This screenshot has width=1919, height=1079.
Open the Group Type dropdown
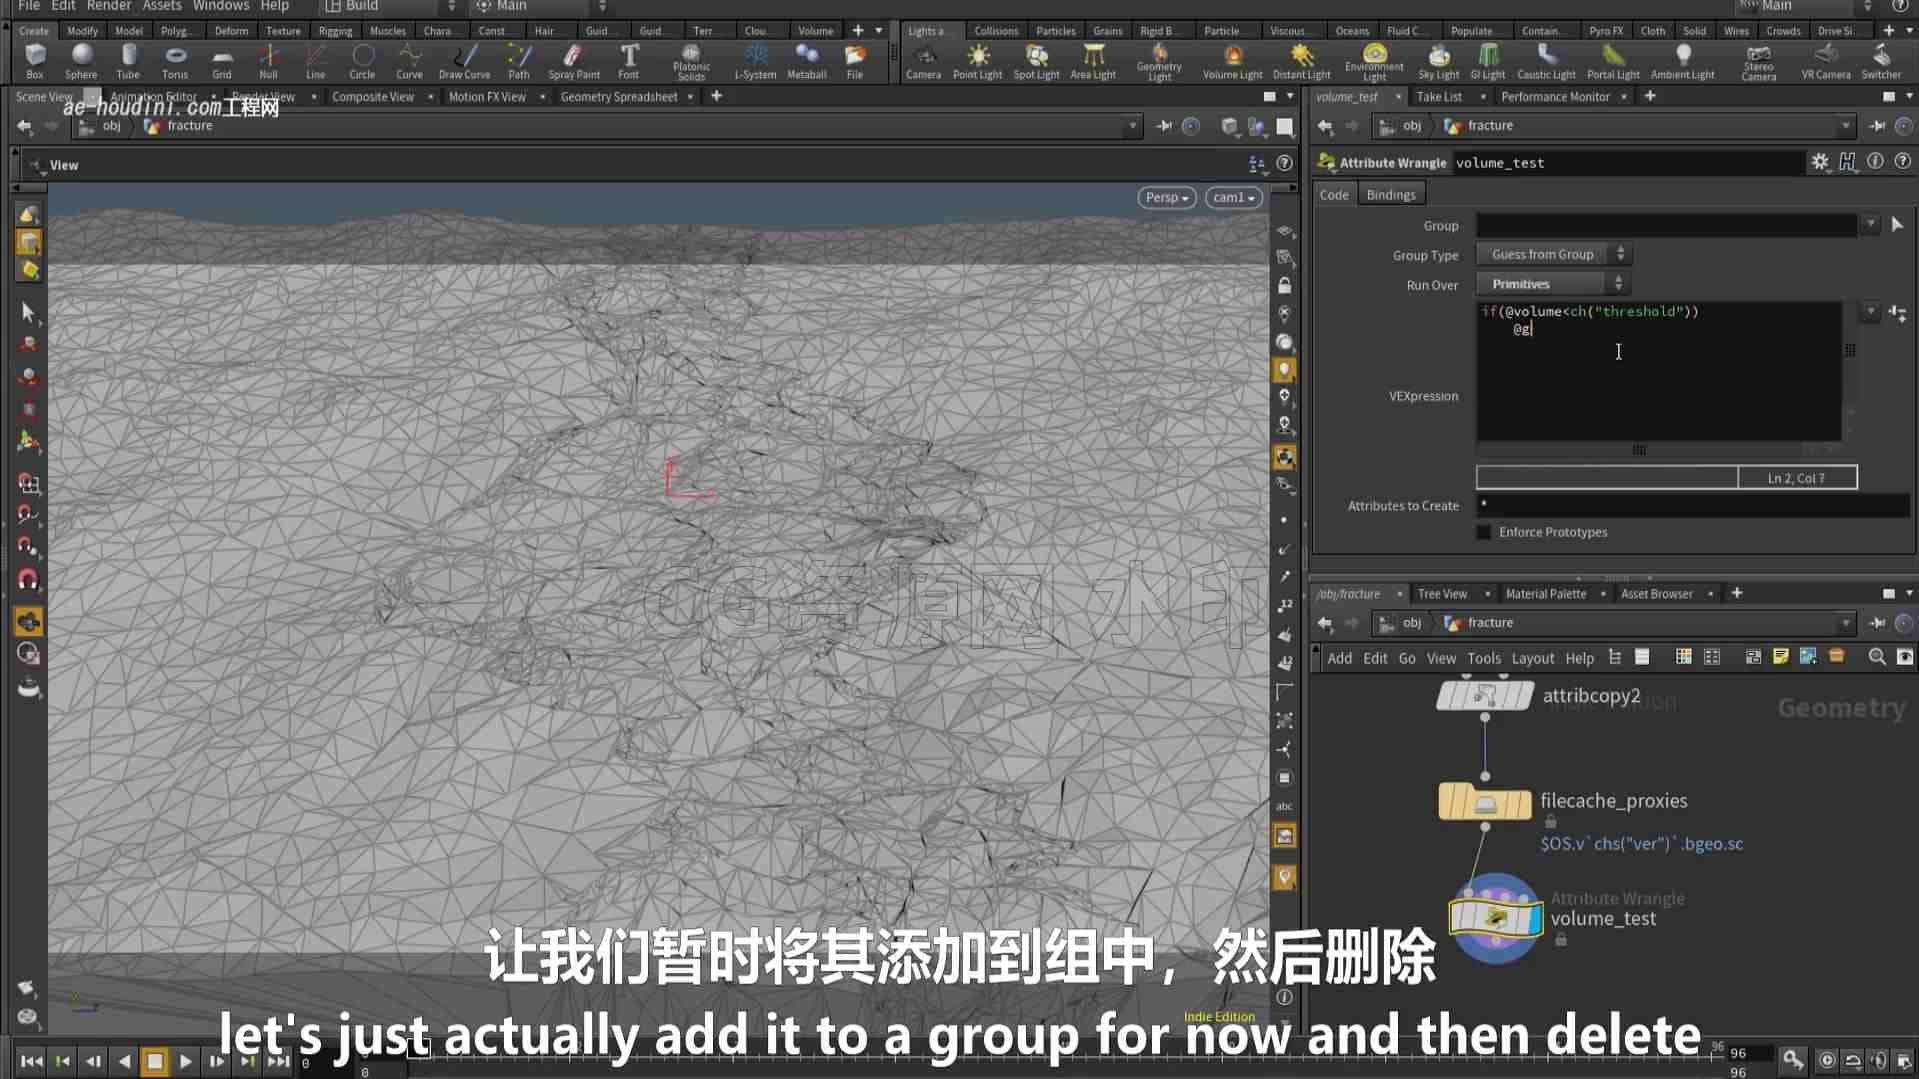[1553, 254]
